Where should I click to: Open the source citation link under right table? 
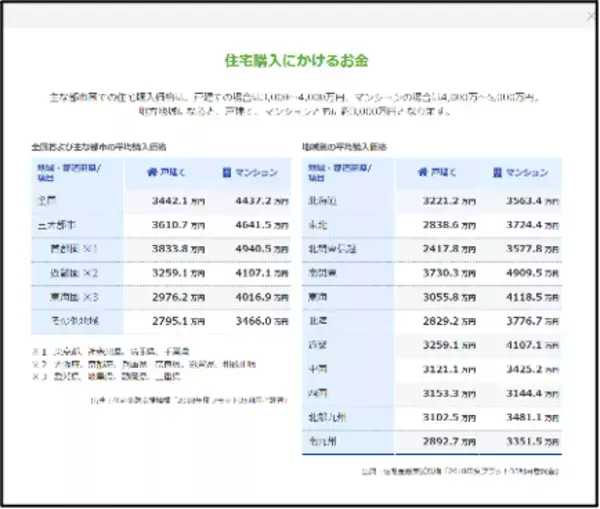point(460,471)
